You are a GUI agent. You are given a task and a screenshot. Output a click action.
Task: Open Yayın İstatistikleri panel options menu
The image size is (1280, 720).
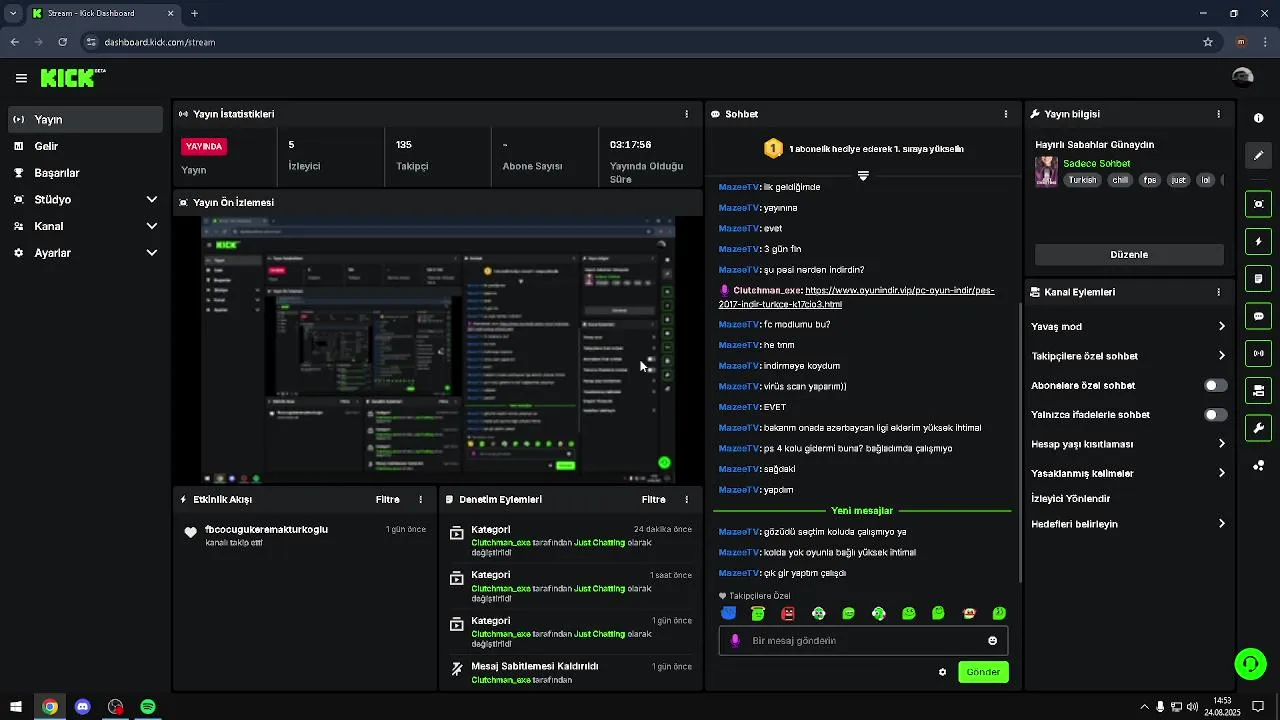(686, 114)
